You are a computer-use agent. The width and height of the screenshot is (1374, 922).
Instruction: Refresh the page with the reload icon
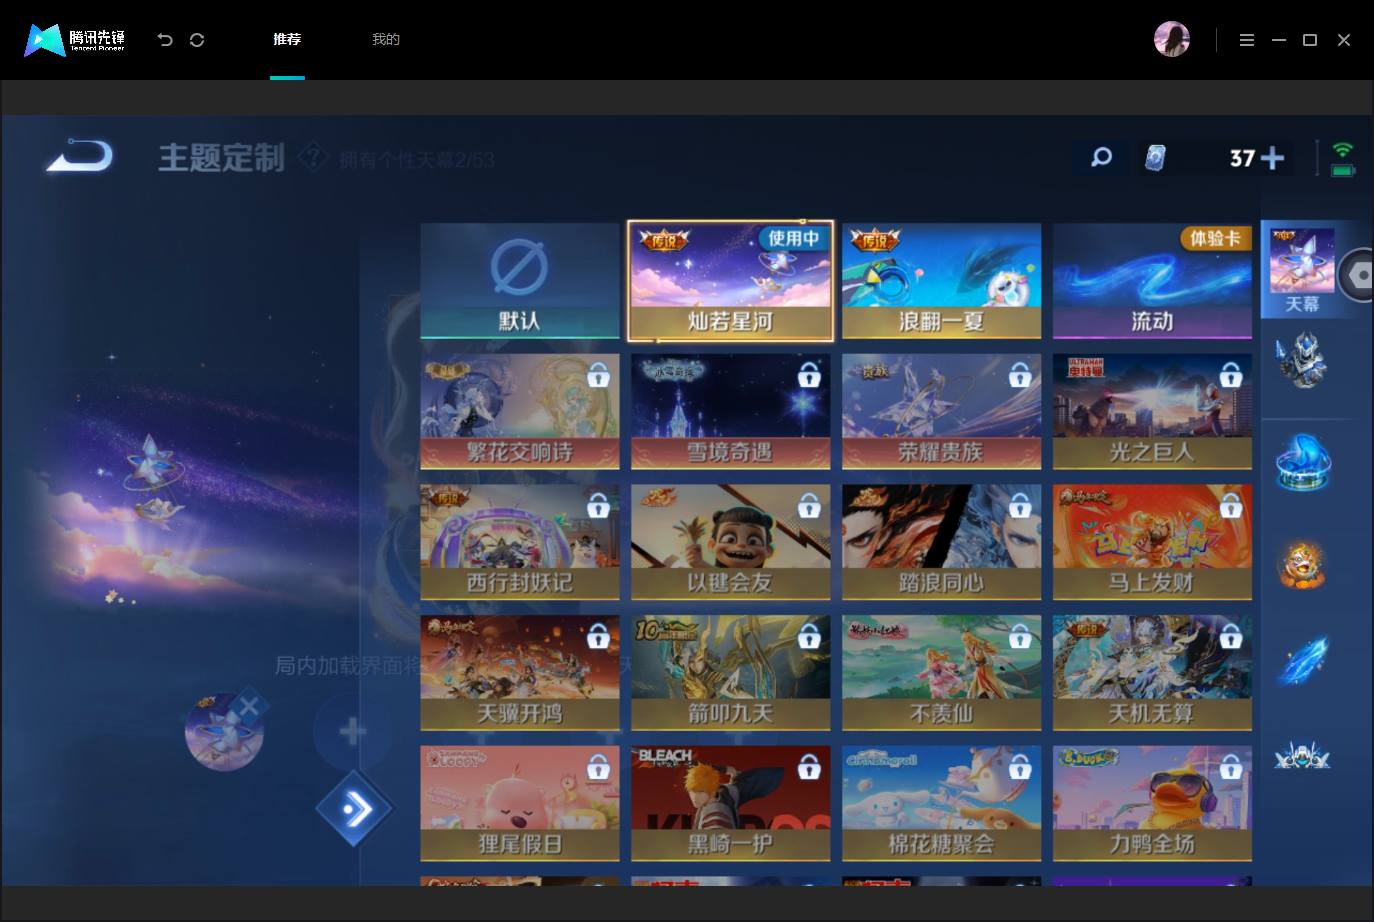[197, 40]
